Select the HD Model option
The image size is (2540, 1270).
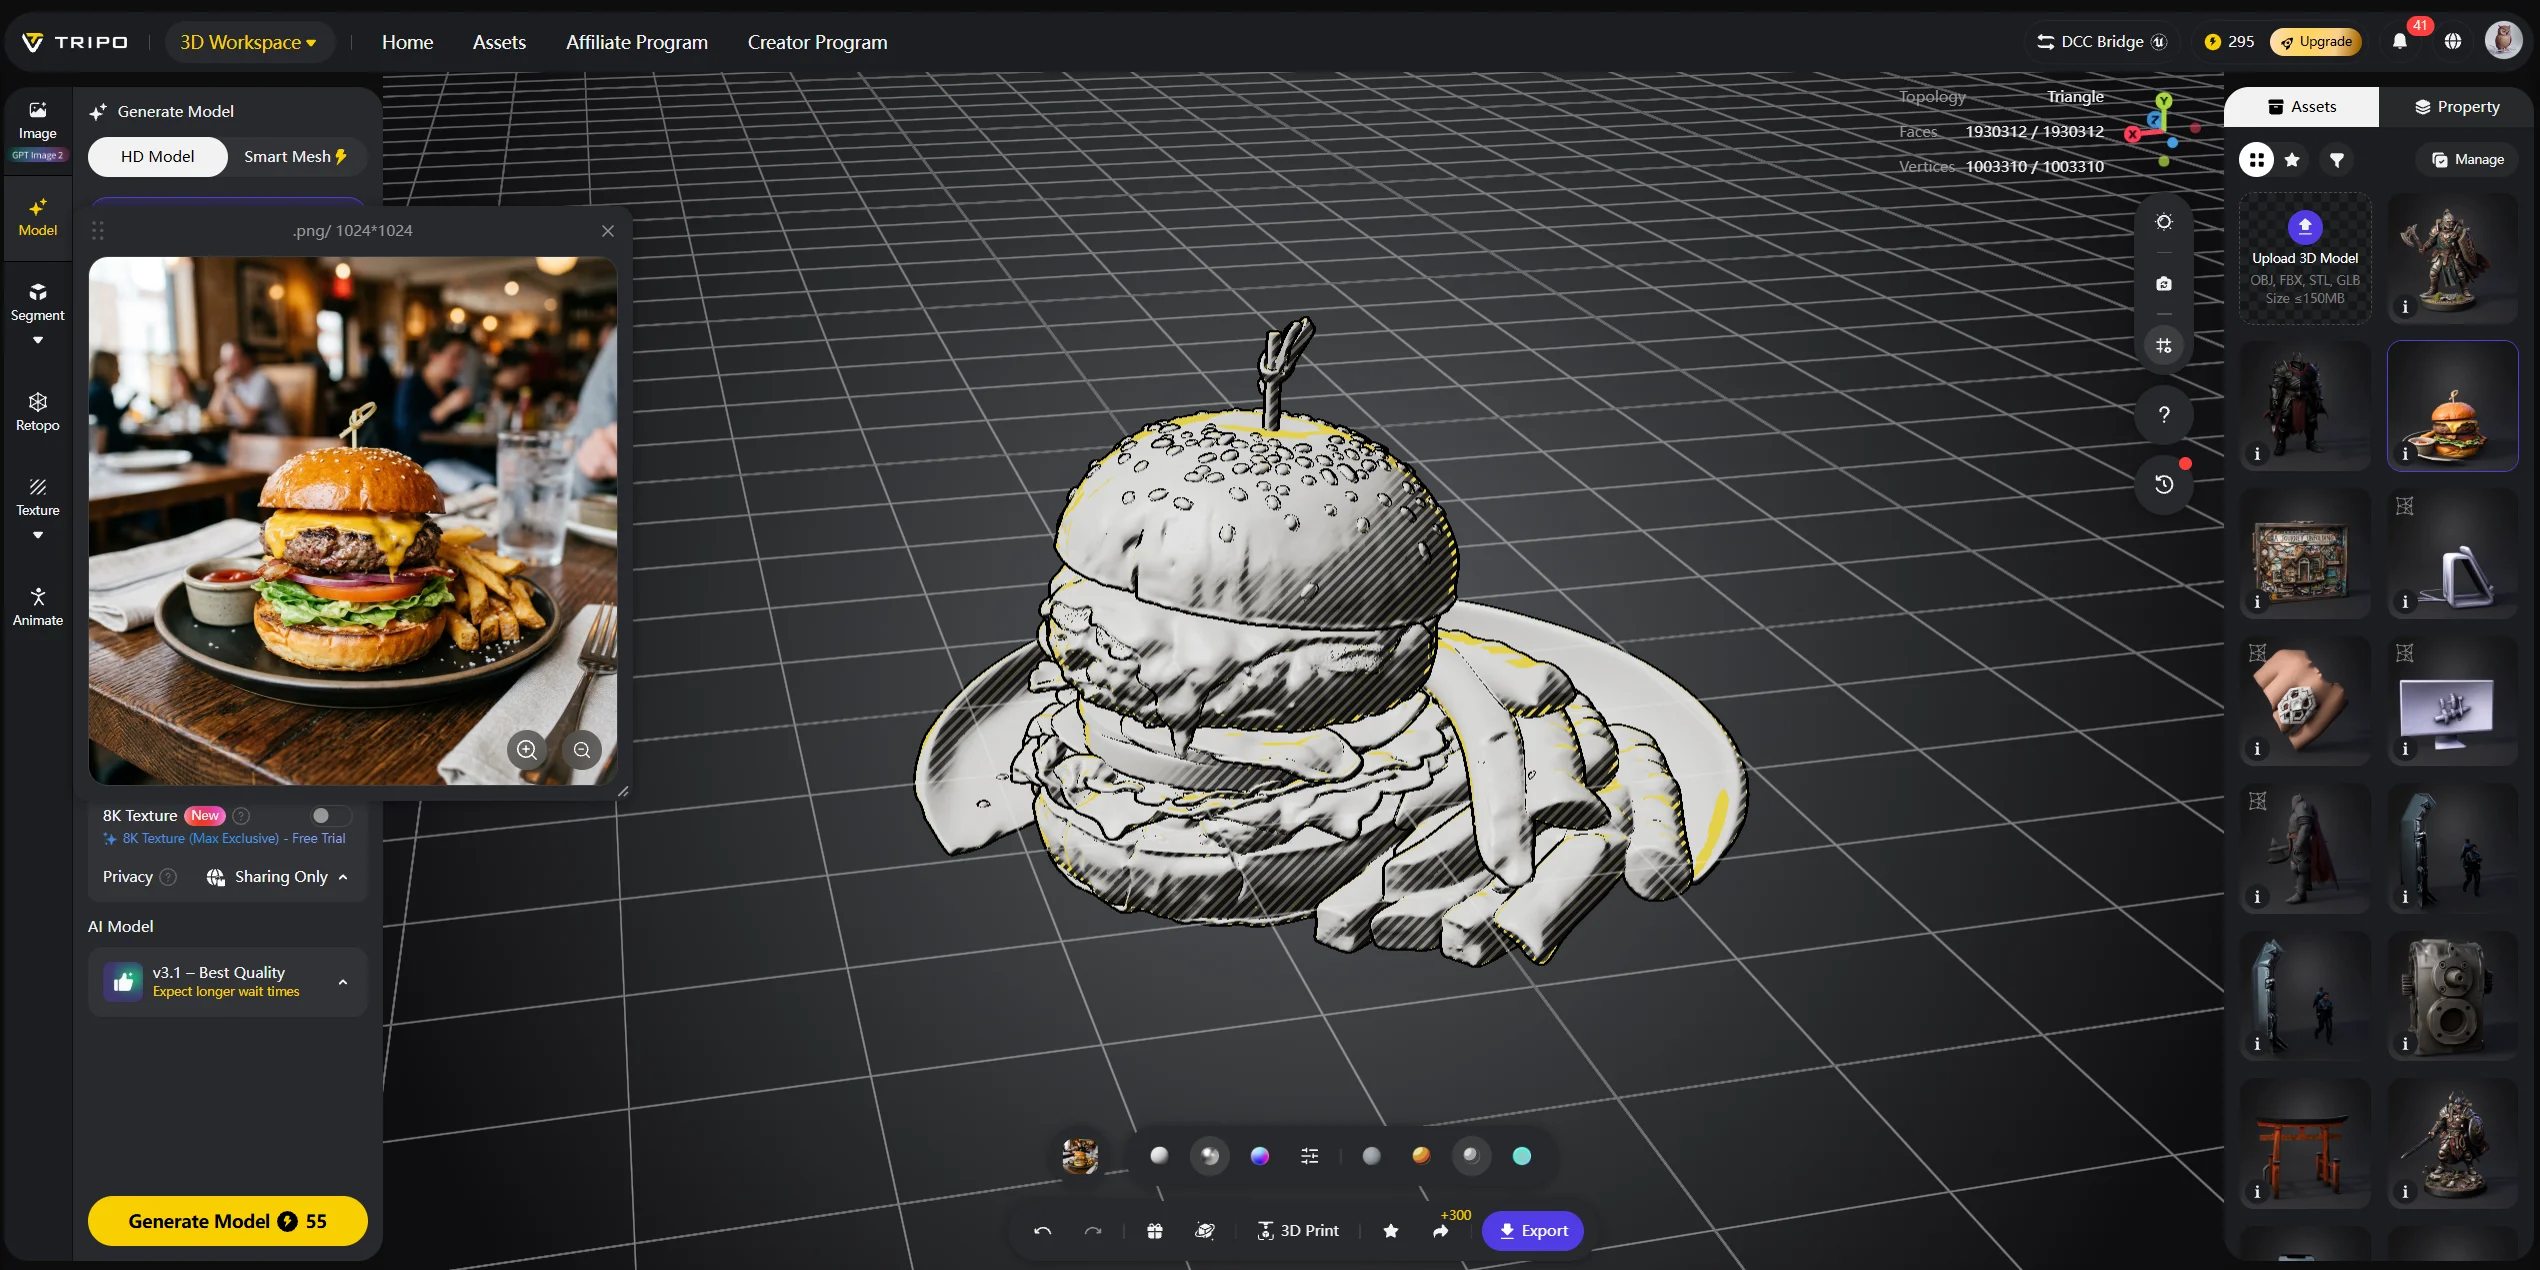click(x=158, y=157)
